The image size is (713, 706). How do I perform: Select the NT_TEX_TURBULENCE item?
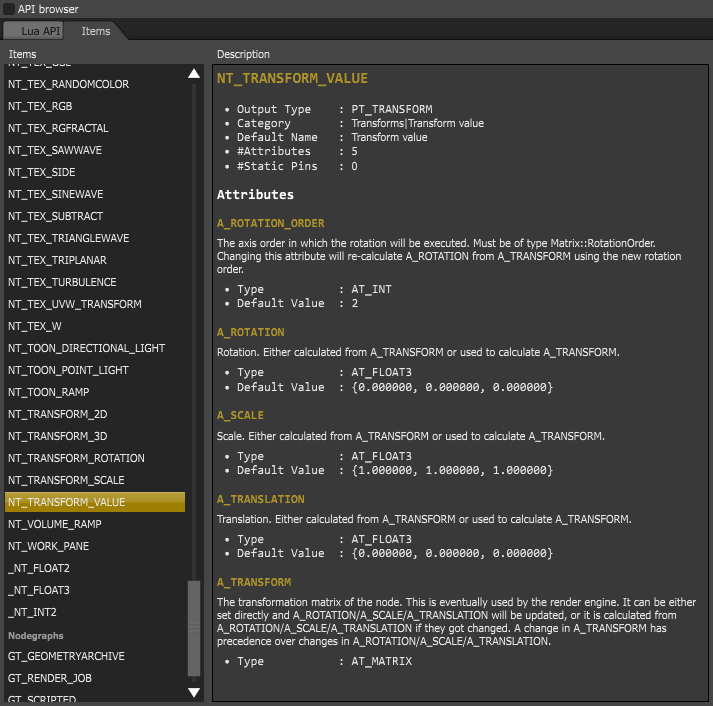[x=62, y=282]
